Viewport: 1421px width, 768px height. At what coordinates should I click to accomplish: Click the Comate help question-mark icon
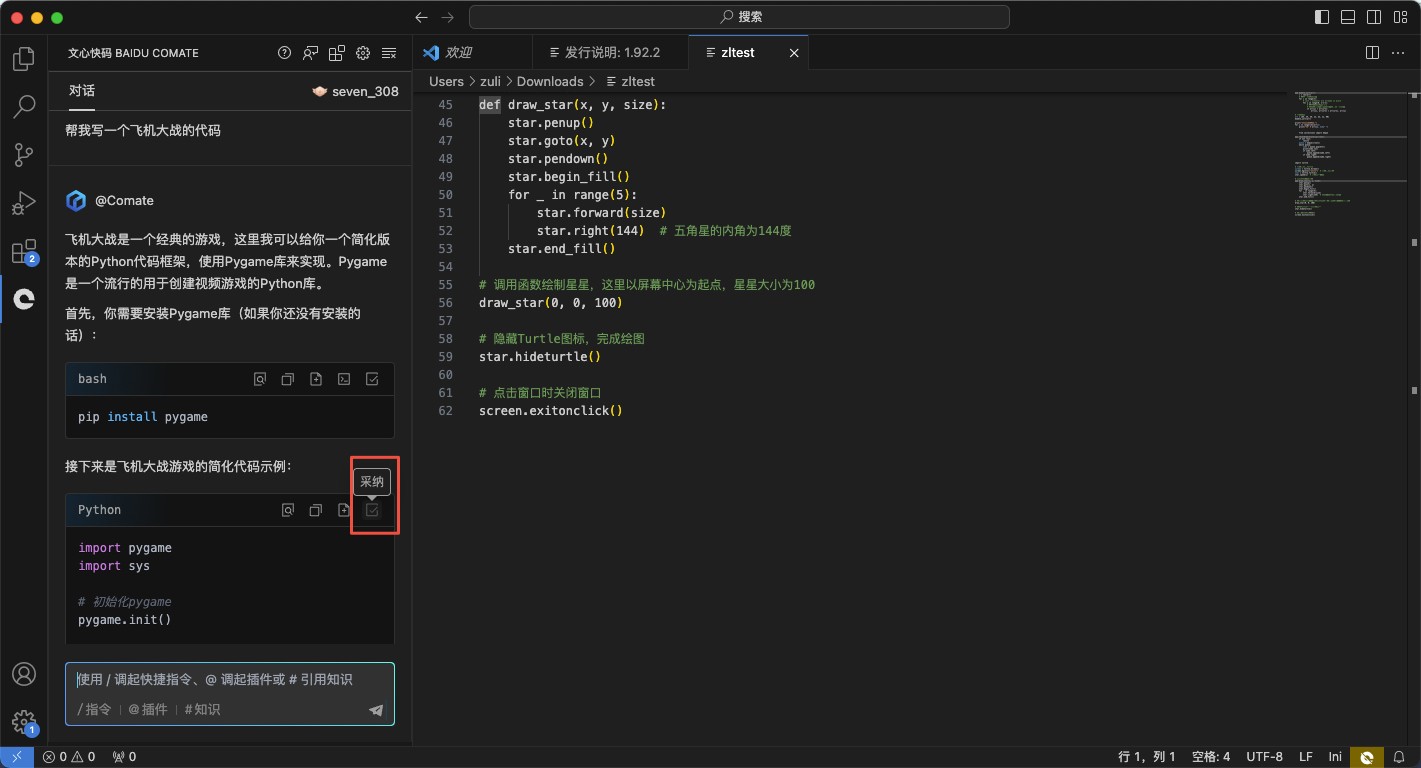(x=285, y=53)
